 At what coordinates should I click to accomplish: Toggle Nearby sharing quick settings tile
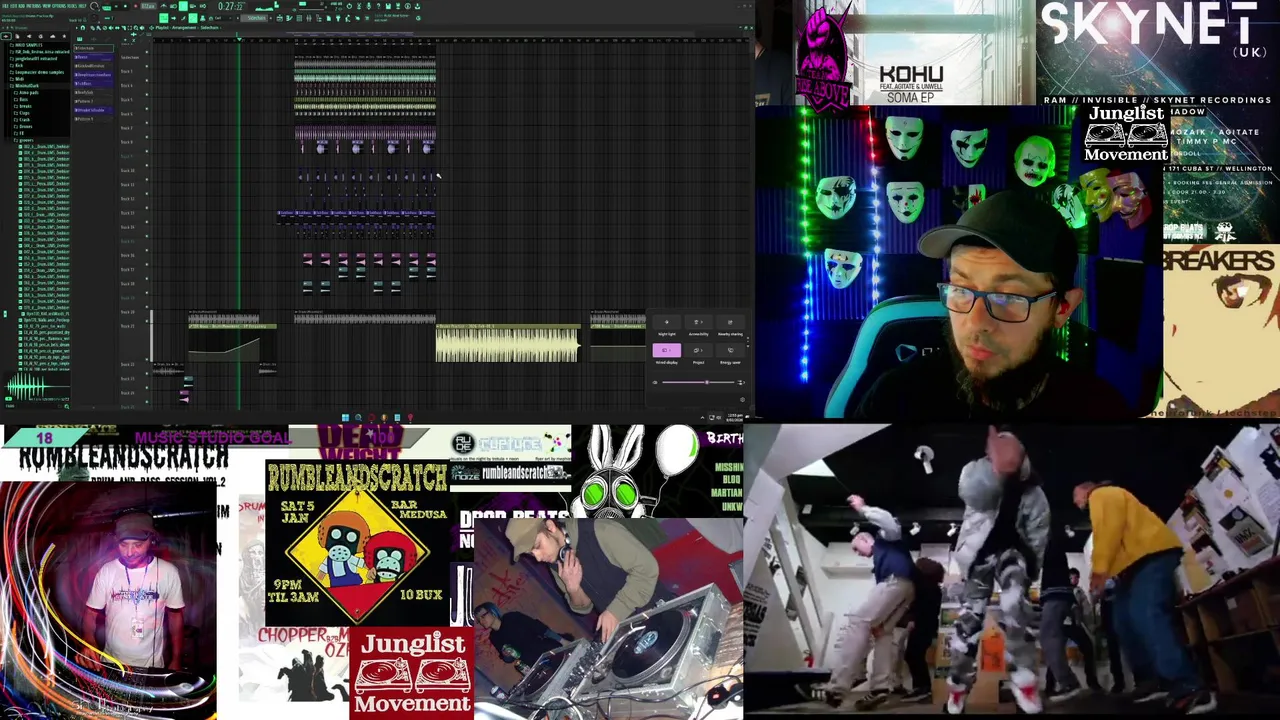pyautogui.click(x=730, y=322)
